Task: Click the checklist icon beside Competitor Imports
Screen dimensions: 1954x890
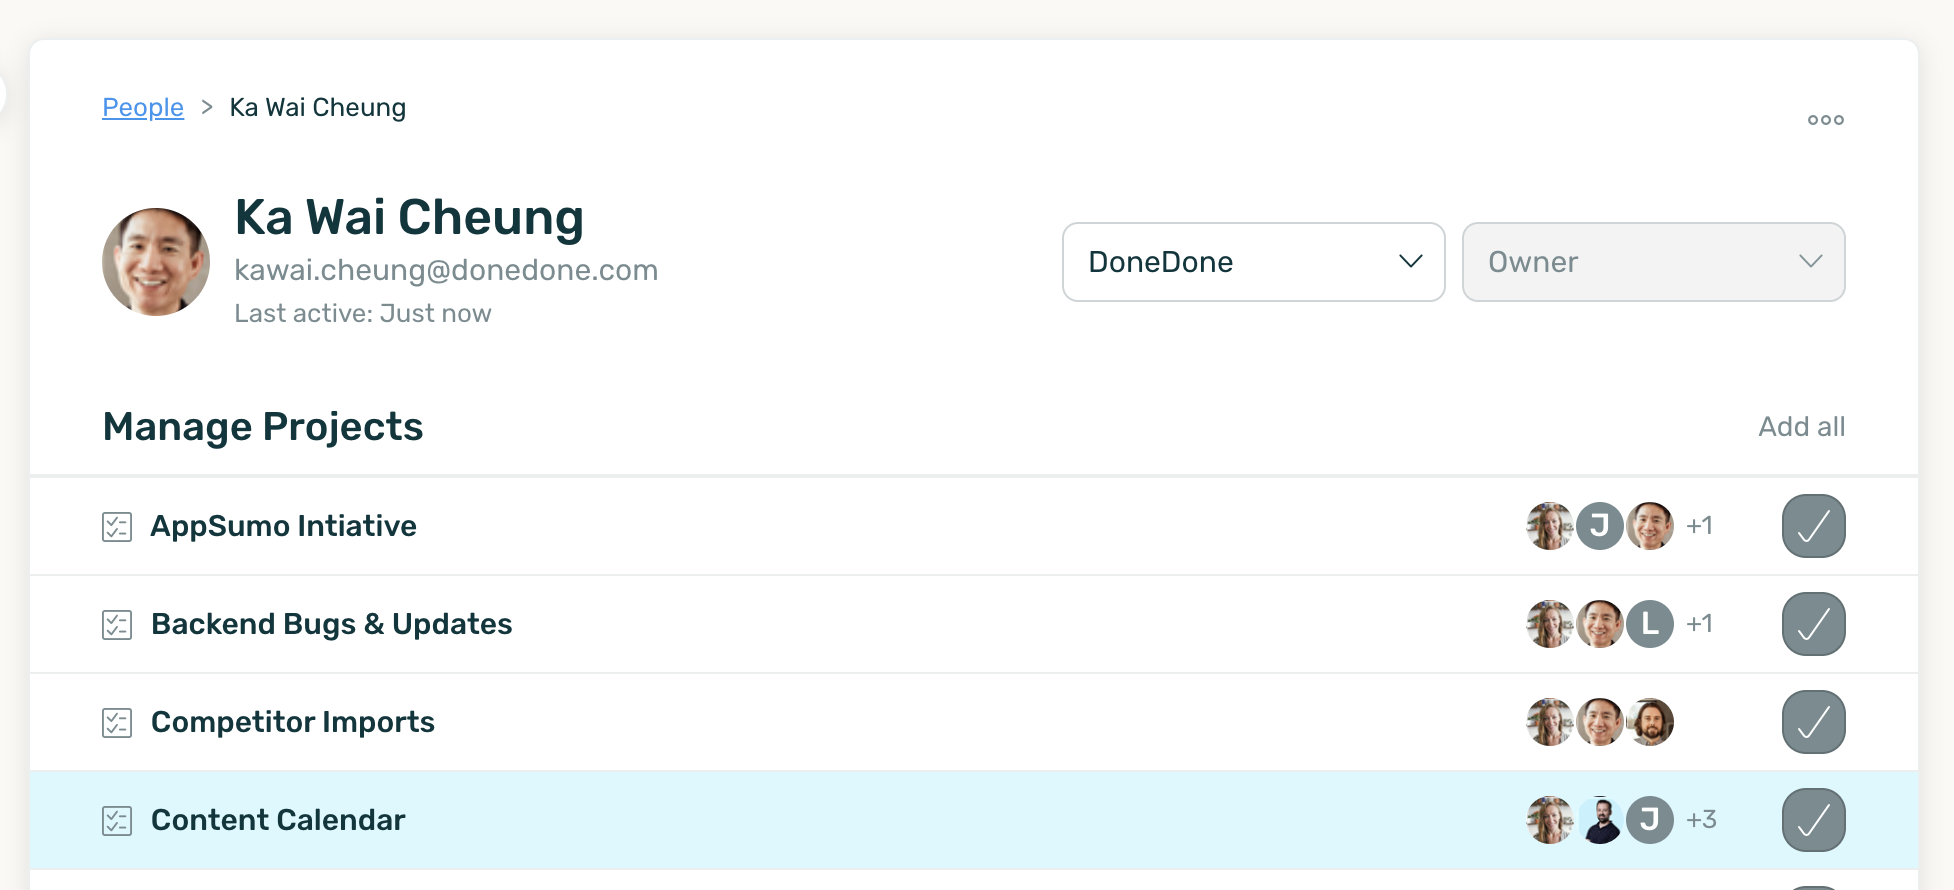Action: pos(117,723)
